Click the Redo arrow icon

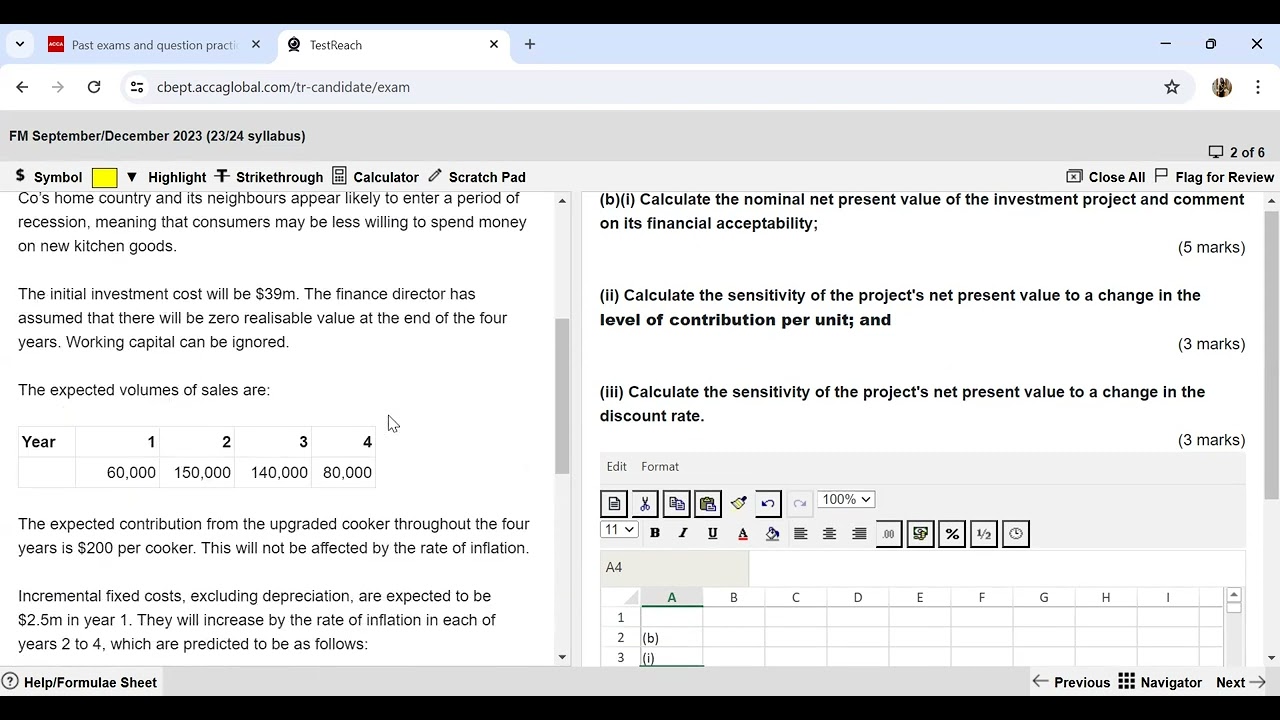pyautogui.click(x=799, y=504)
